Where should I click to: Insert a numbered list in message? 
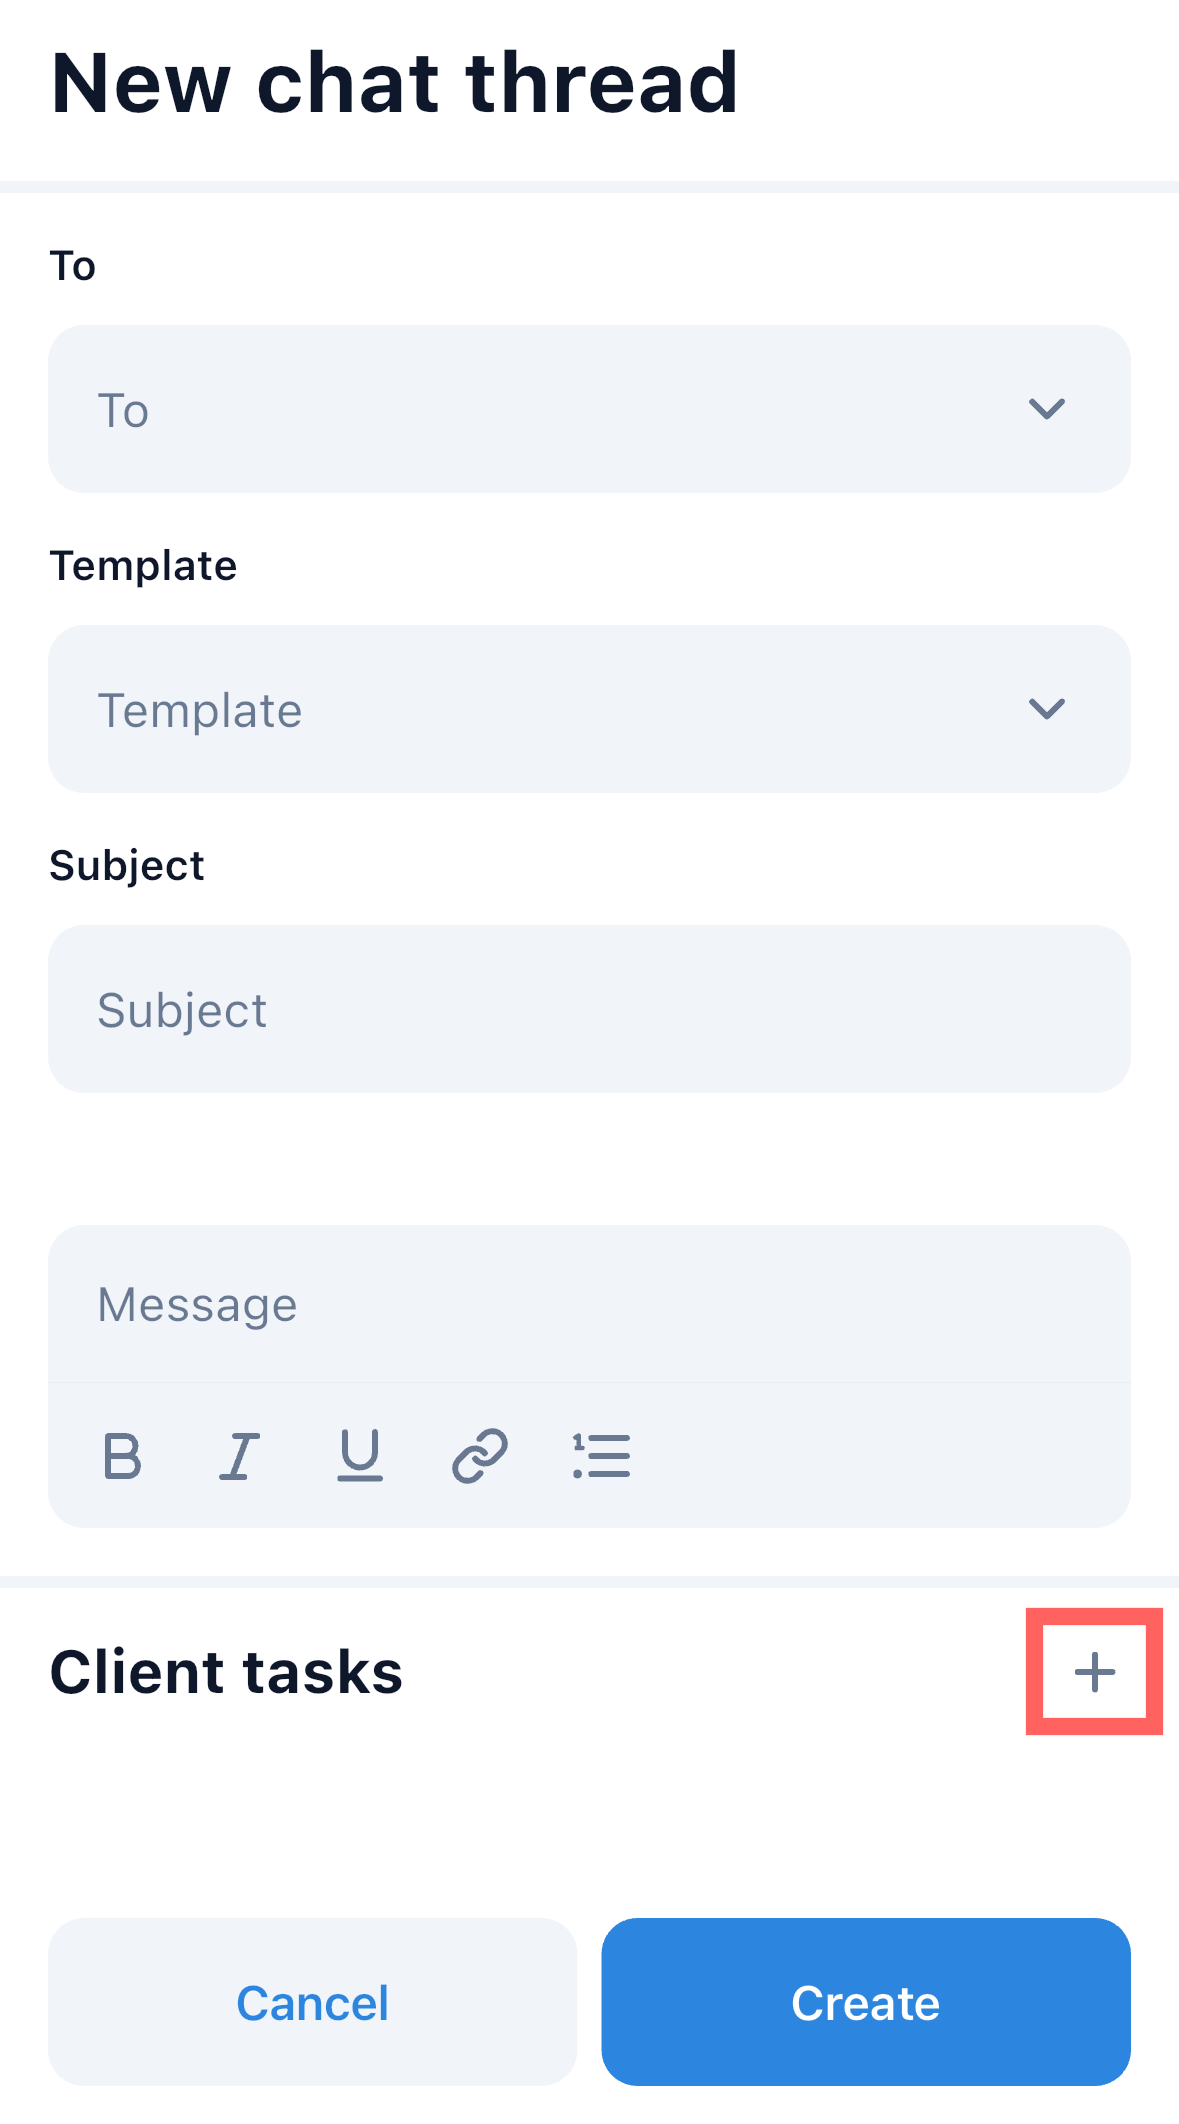601,1456
